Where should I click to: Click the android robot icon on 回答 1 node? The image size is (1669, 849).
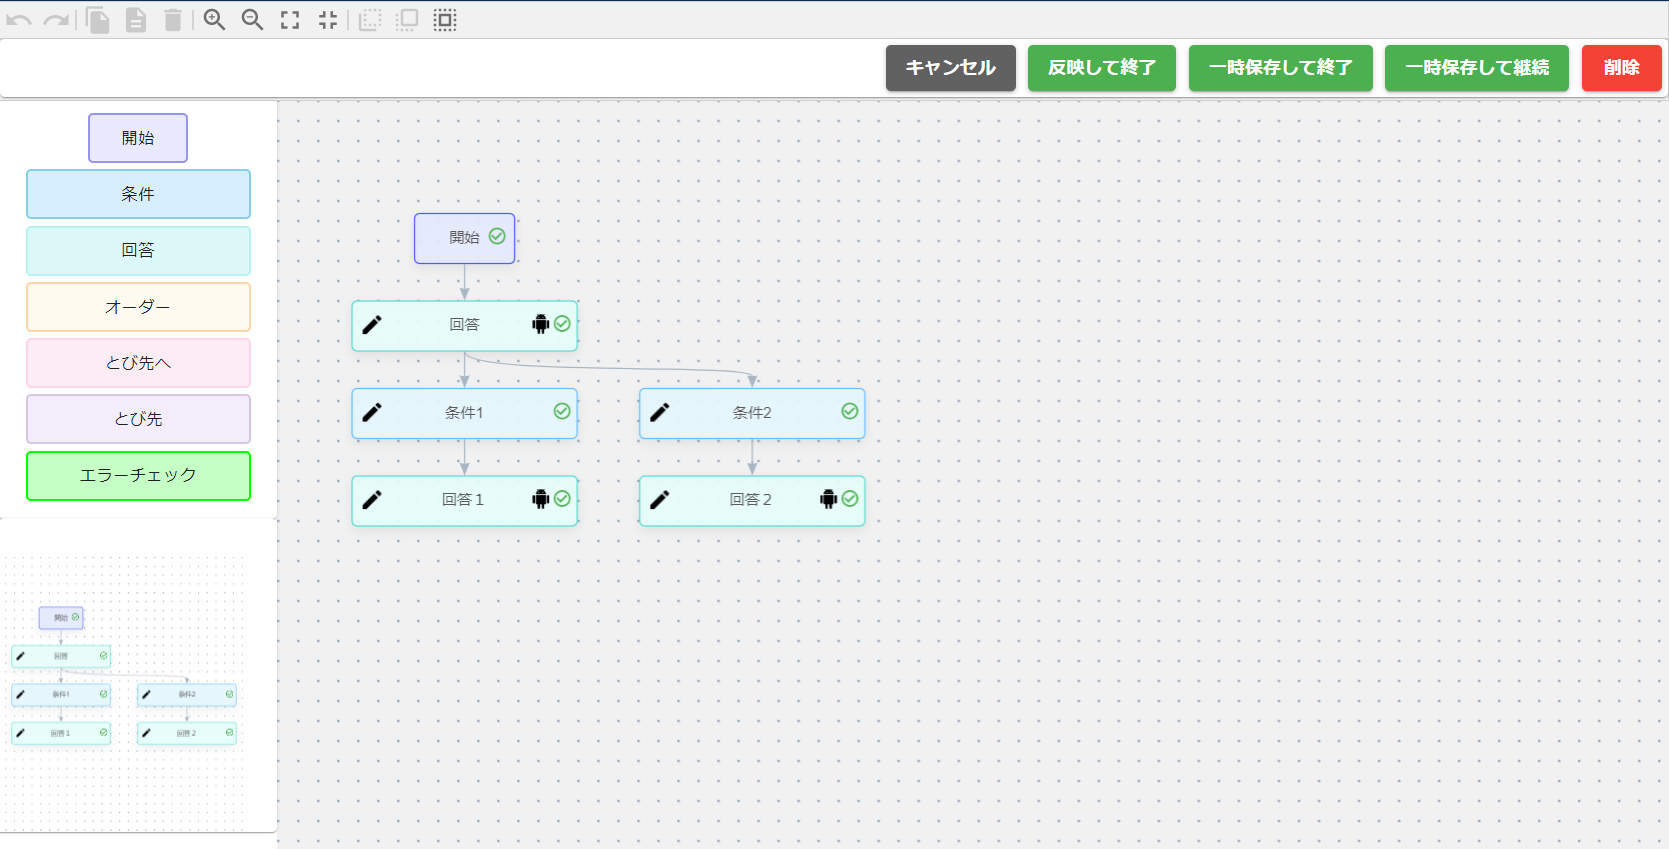[541, 499]
